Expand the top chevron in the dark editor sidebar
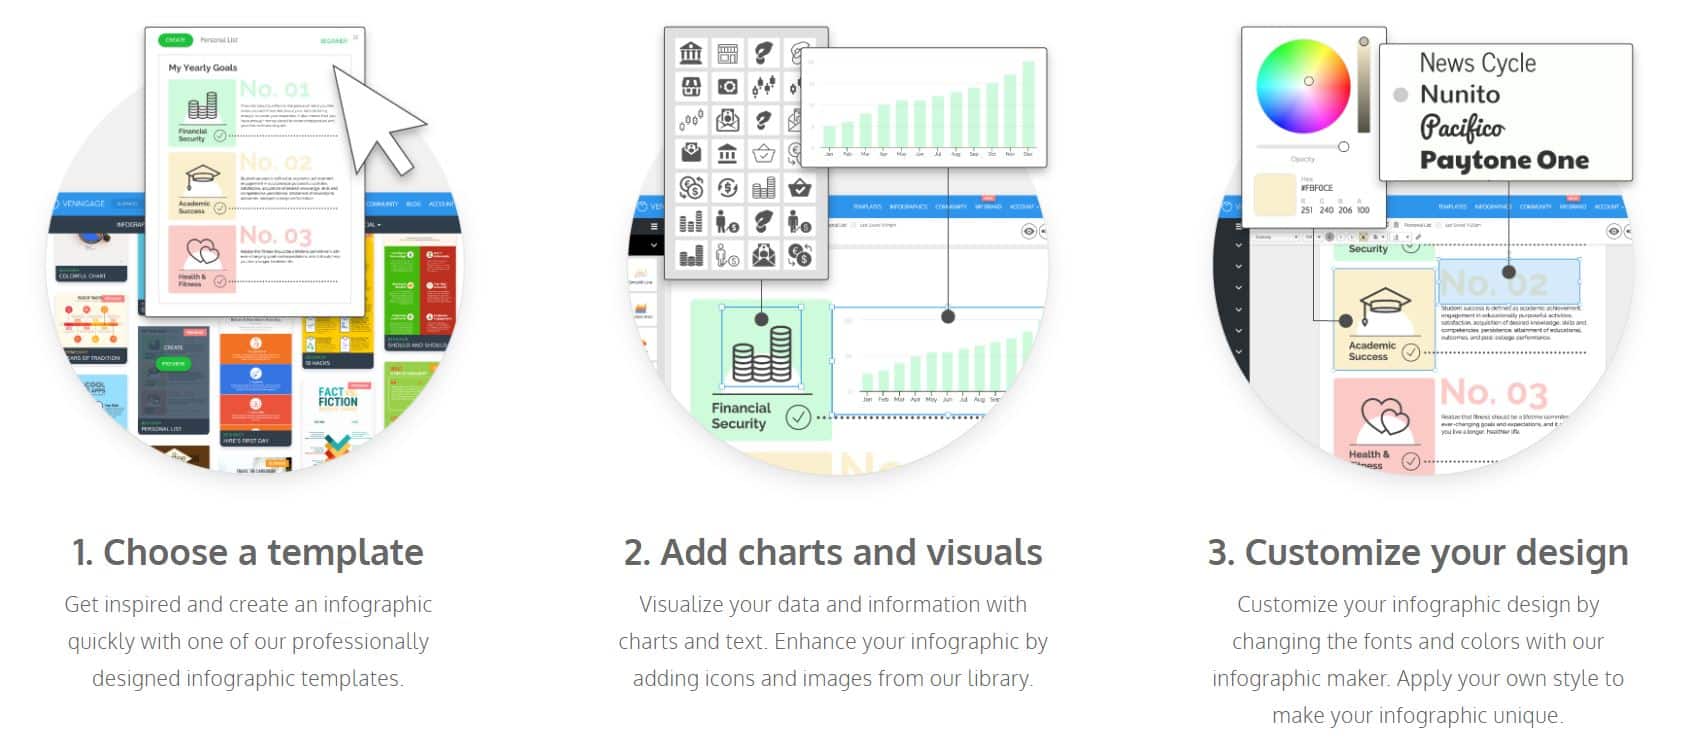The height and width of the screenshot is (754, 1699). coord(1238,245)
